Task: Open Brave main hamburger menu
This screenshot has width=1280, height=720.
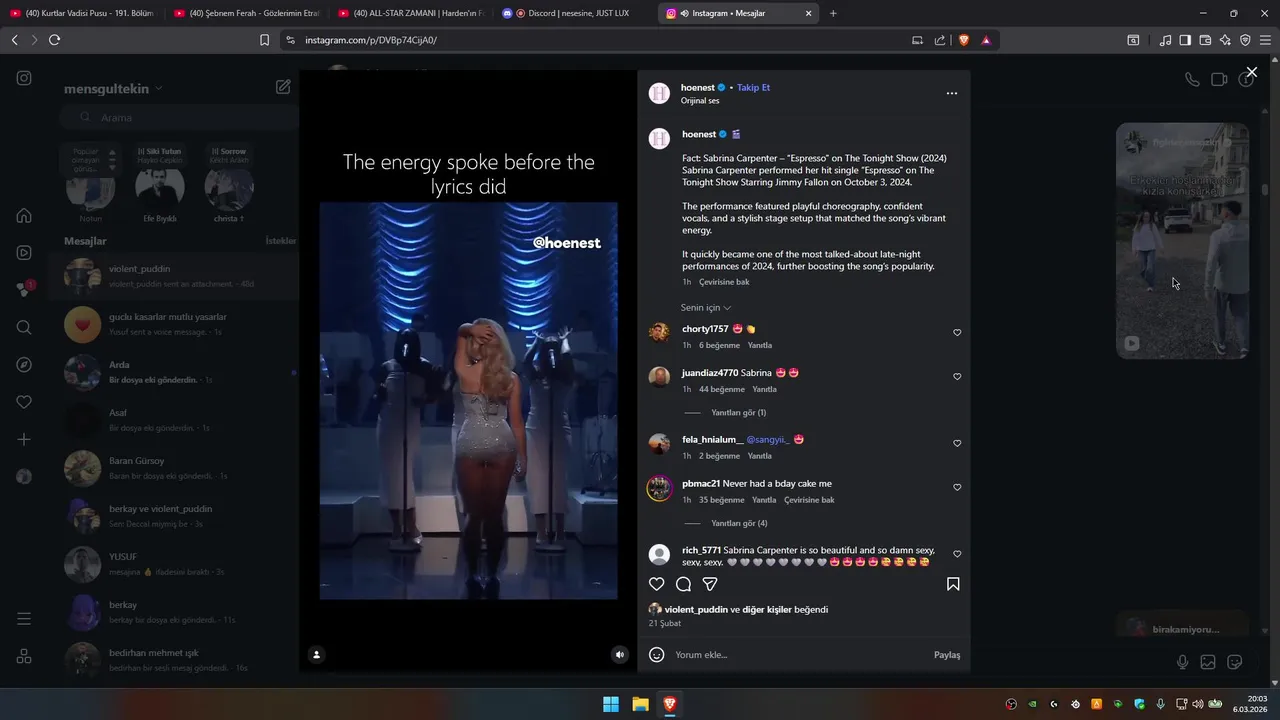Action: [1265, 40]
